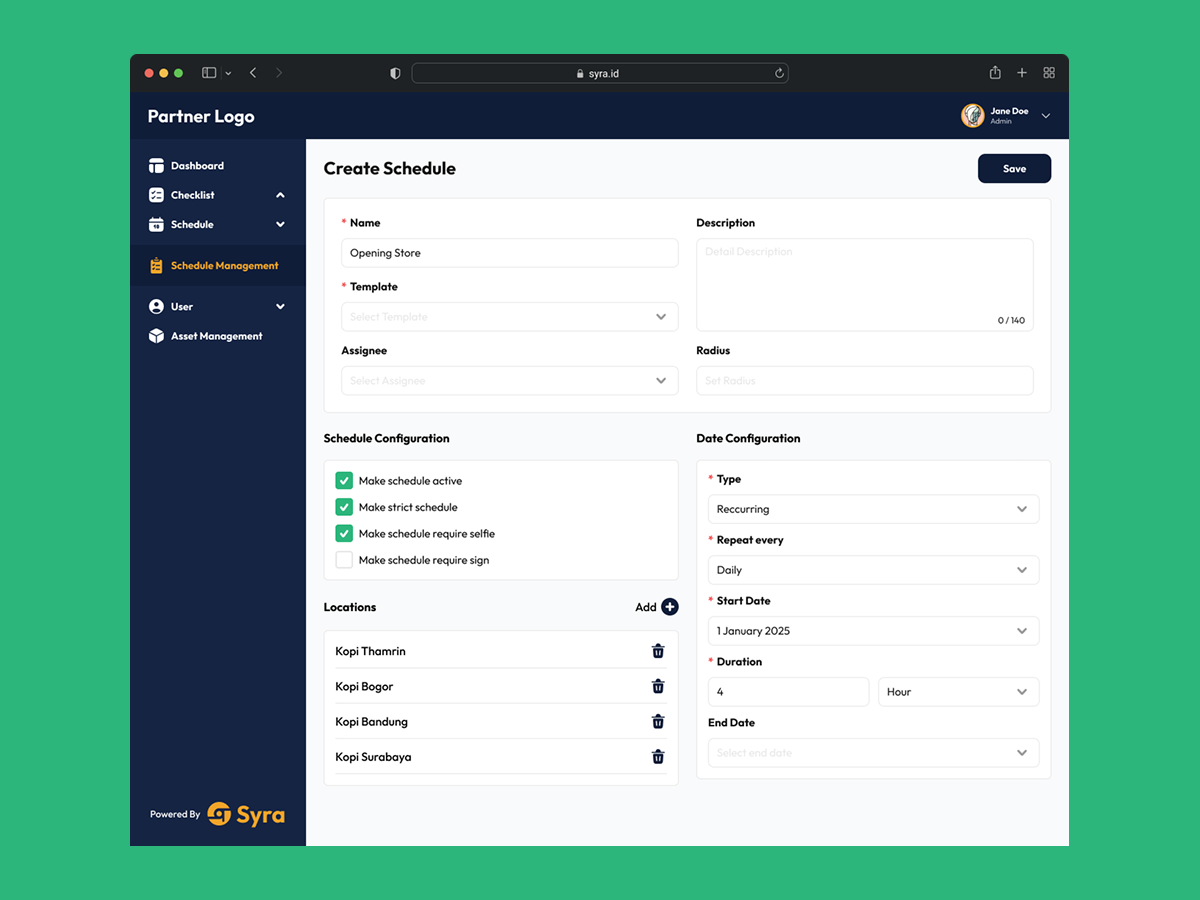Expand the Hour duration unit dropdown
The image size is (1200, 900).
[x=957, y=692]
